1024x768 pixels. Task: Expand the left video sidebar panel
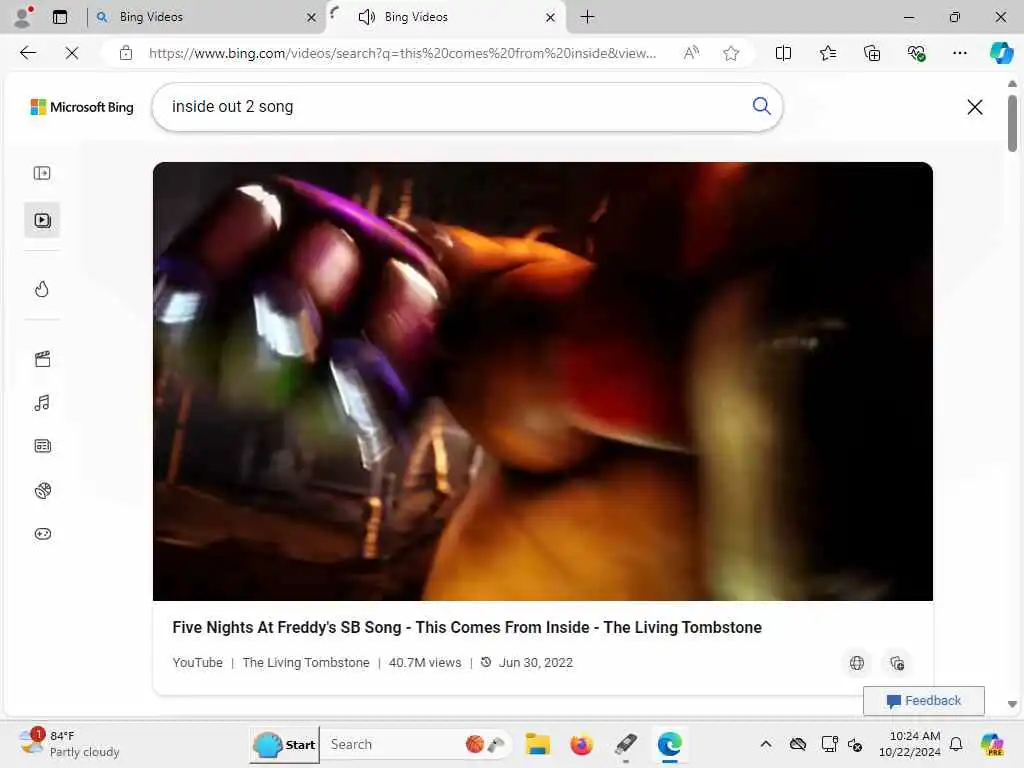(42, 173)
